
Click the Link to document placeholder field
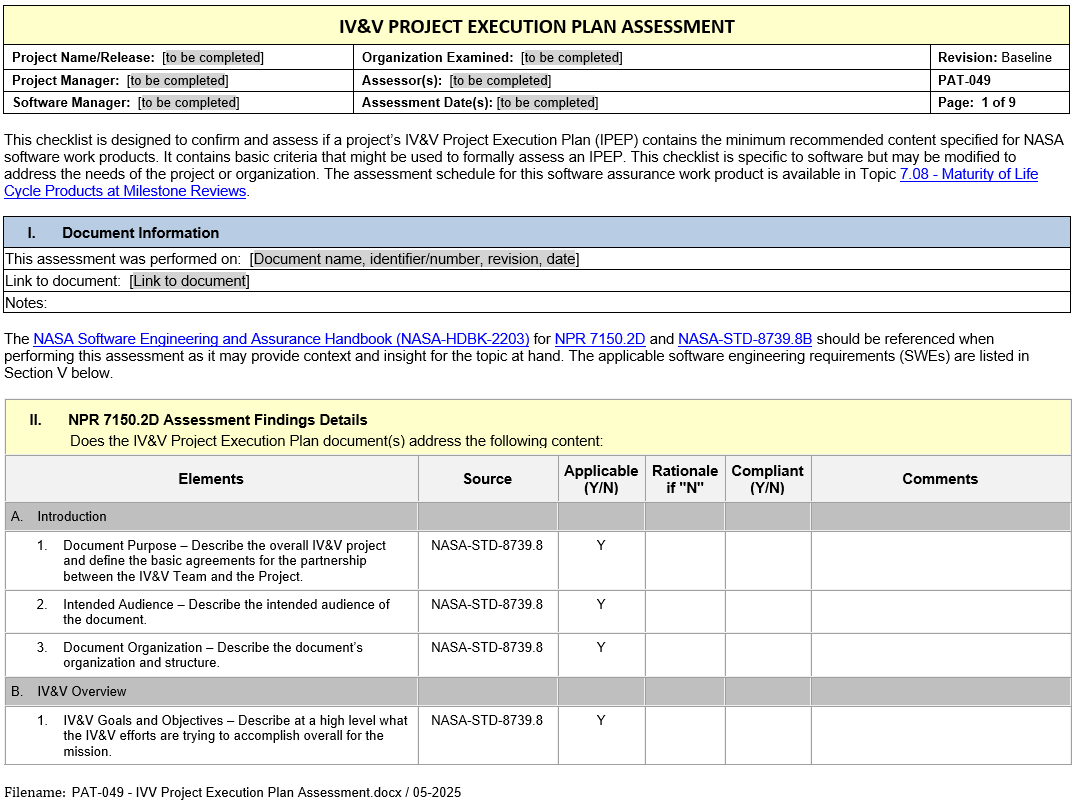point(189,281)
